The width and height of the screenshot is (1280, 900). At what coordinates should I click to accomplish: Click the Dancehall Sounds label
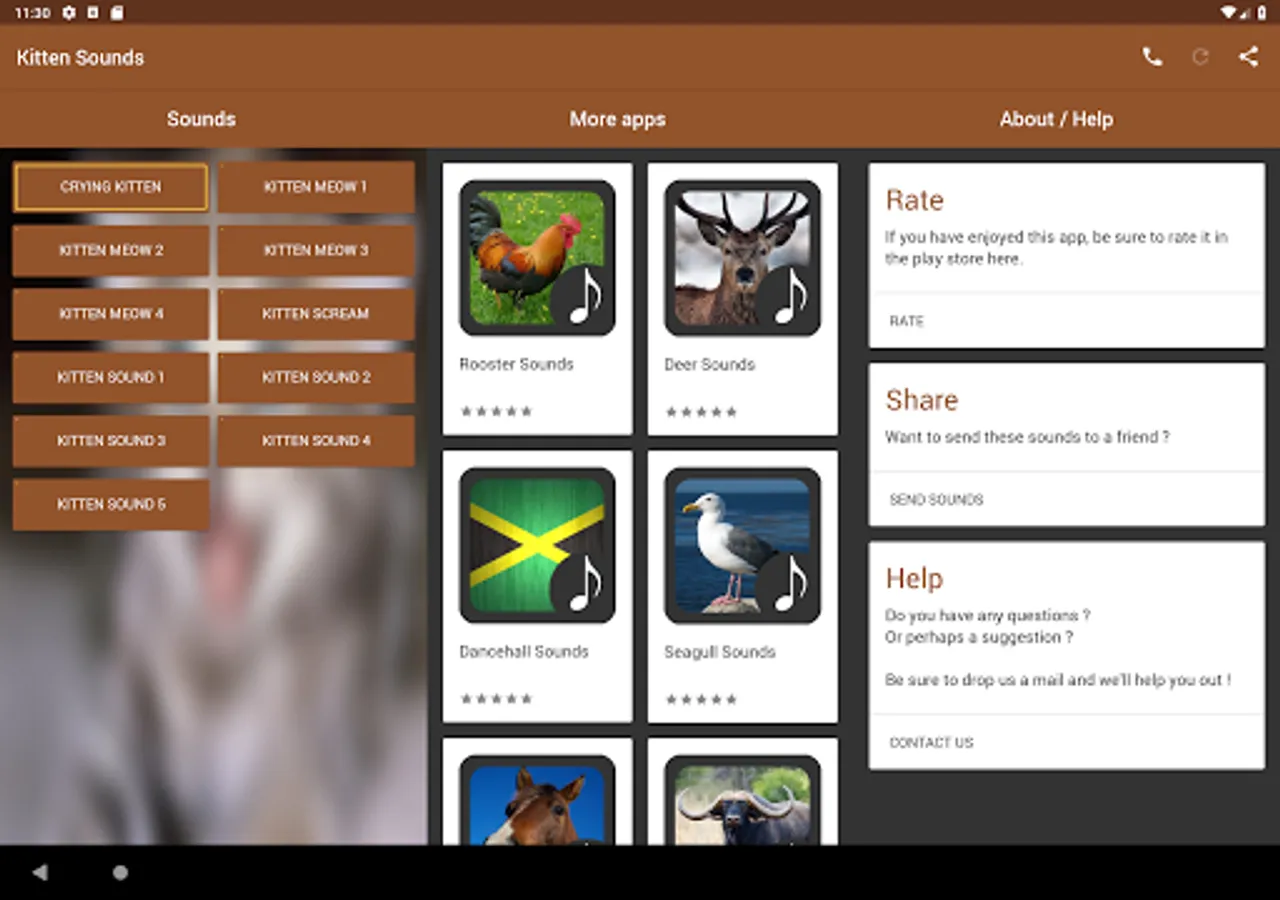coord(524,651)
